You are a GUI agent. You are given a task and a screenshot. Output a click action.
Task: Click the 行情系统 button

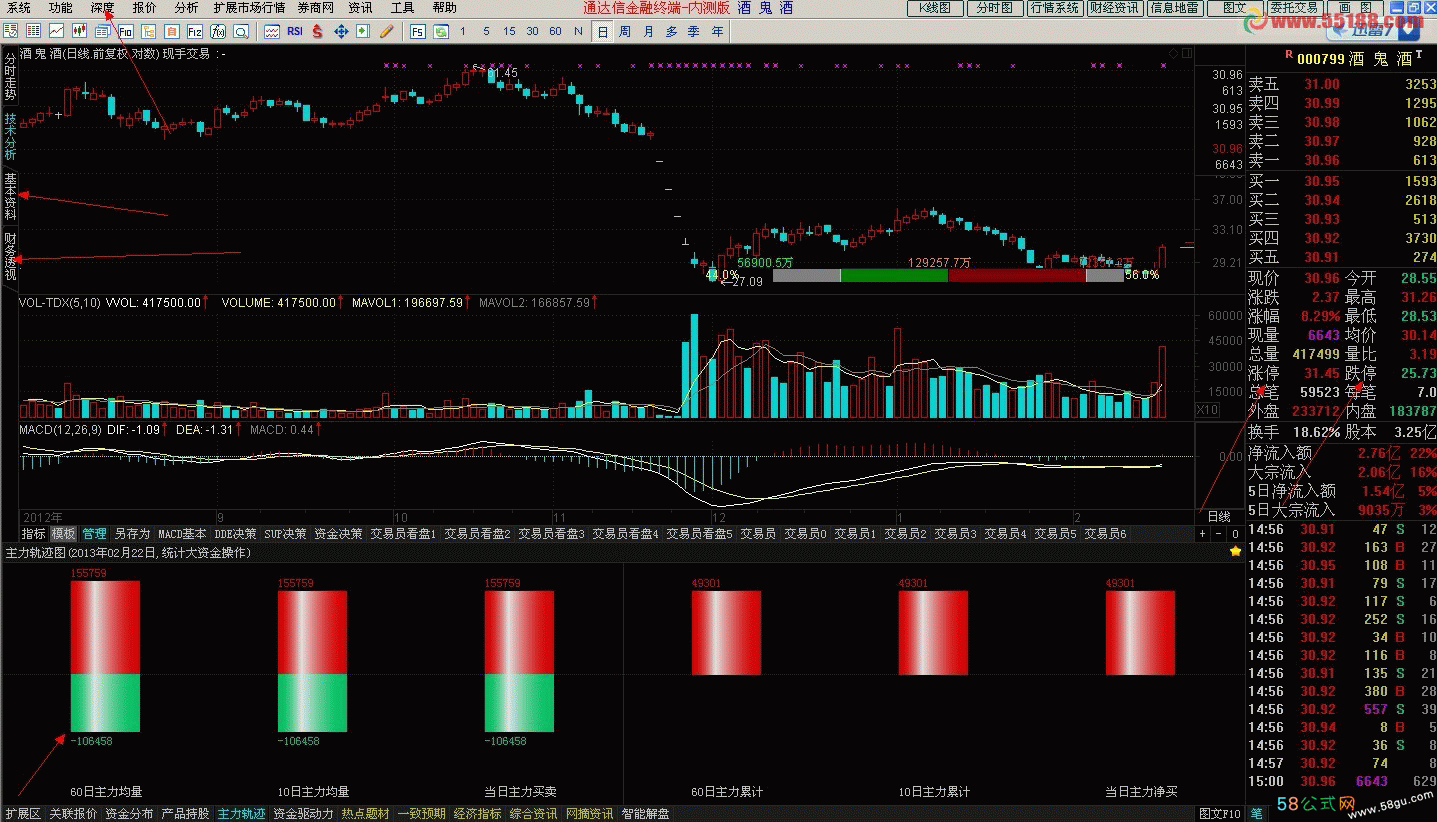tap(1054, 8)
